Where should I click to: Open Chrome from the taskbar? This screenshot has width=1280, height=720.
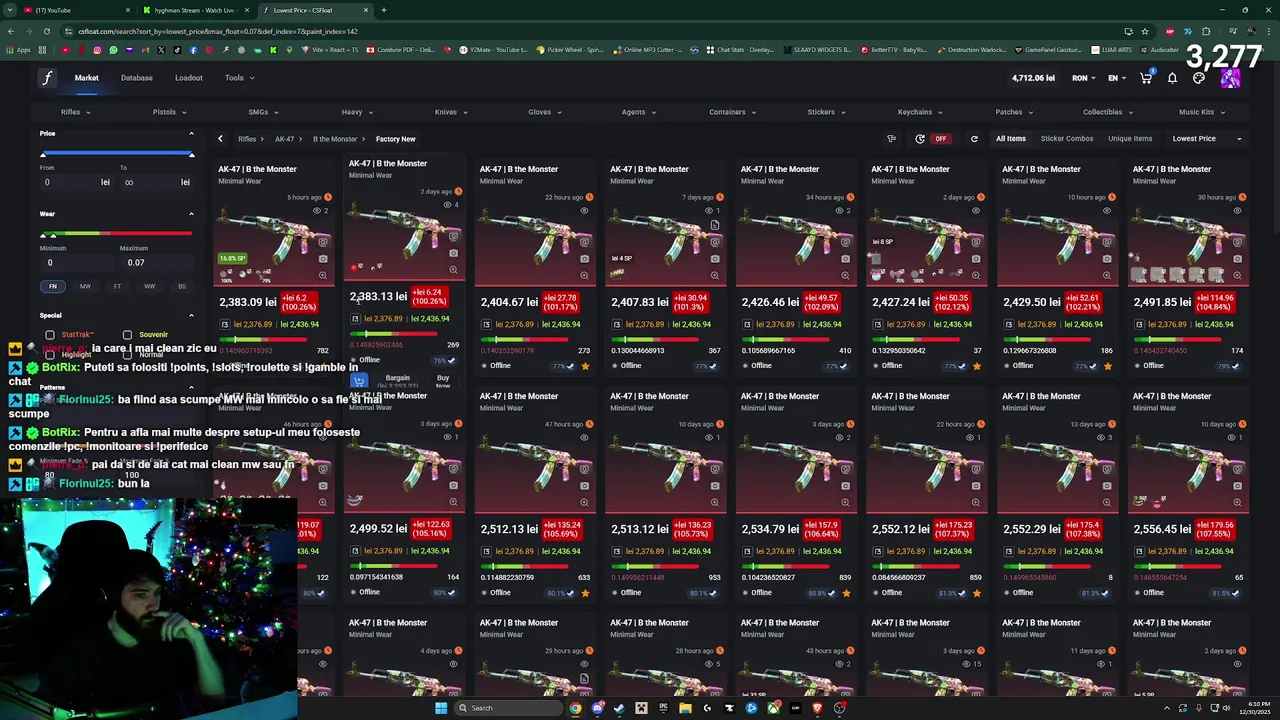pos(575,708)
